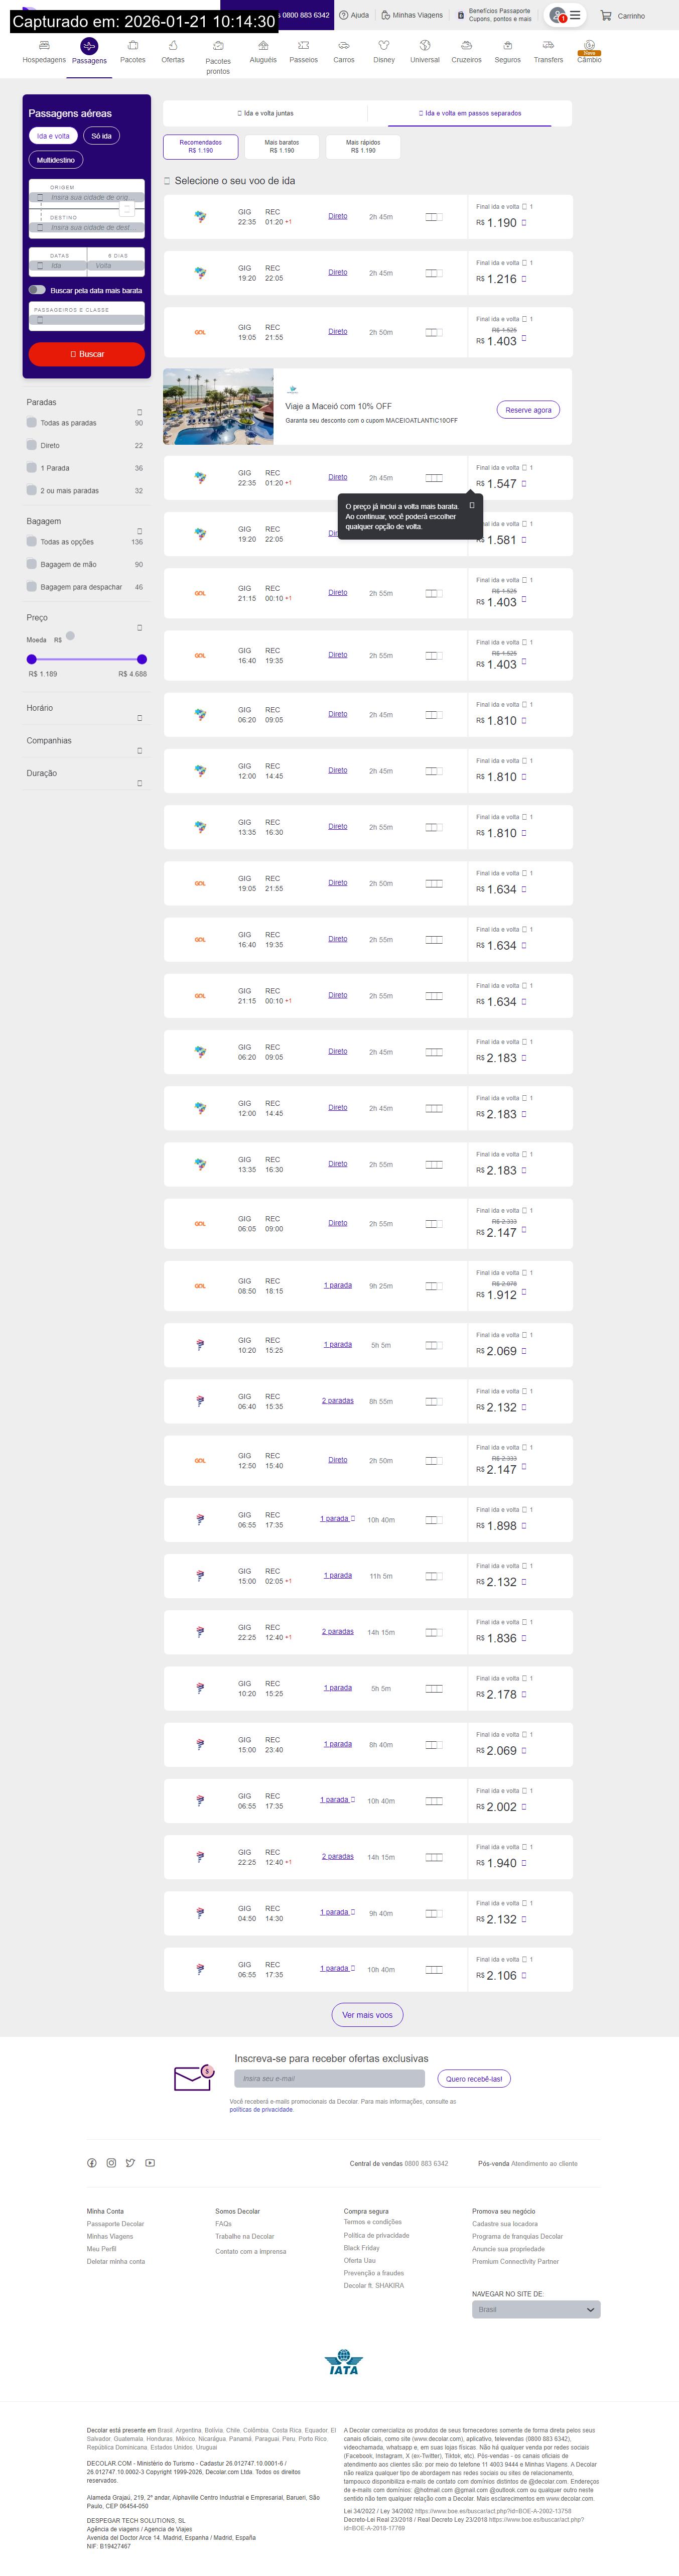Open the YouTube icon in footer
Image resolution: width=679 pixels, height=2576 pixels.
[x=150, y=2163]
